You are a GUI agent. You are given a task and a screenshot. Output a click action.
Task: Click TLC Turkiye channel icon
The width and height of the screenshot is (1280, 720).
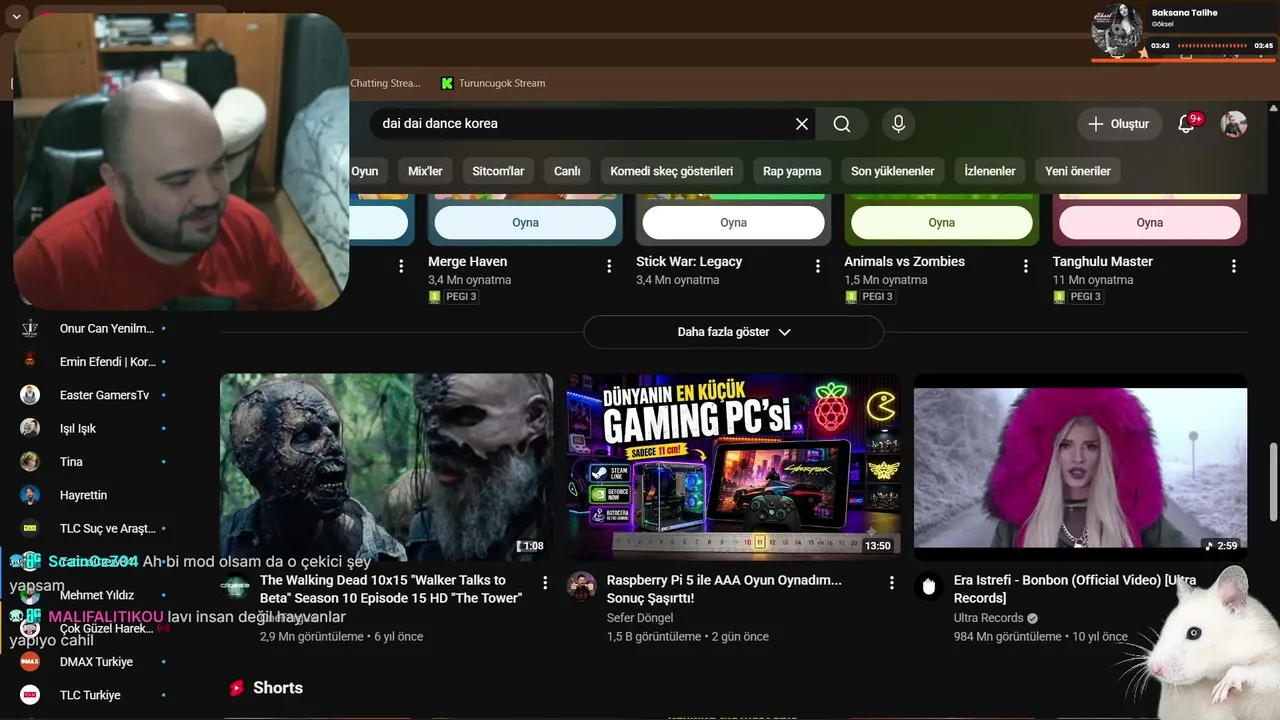click(x=30, y=695)
